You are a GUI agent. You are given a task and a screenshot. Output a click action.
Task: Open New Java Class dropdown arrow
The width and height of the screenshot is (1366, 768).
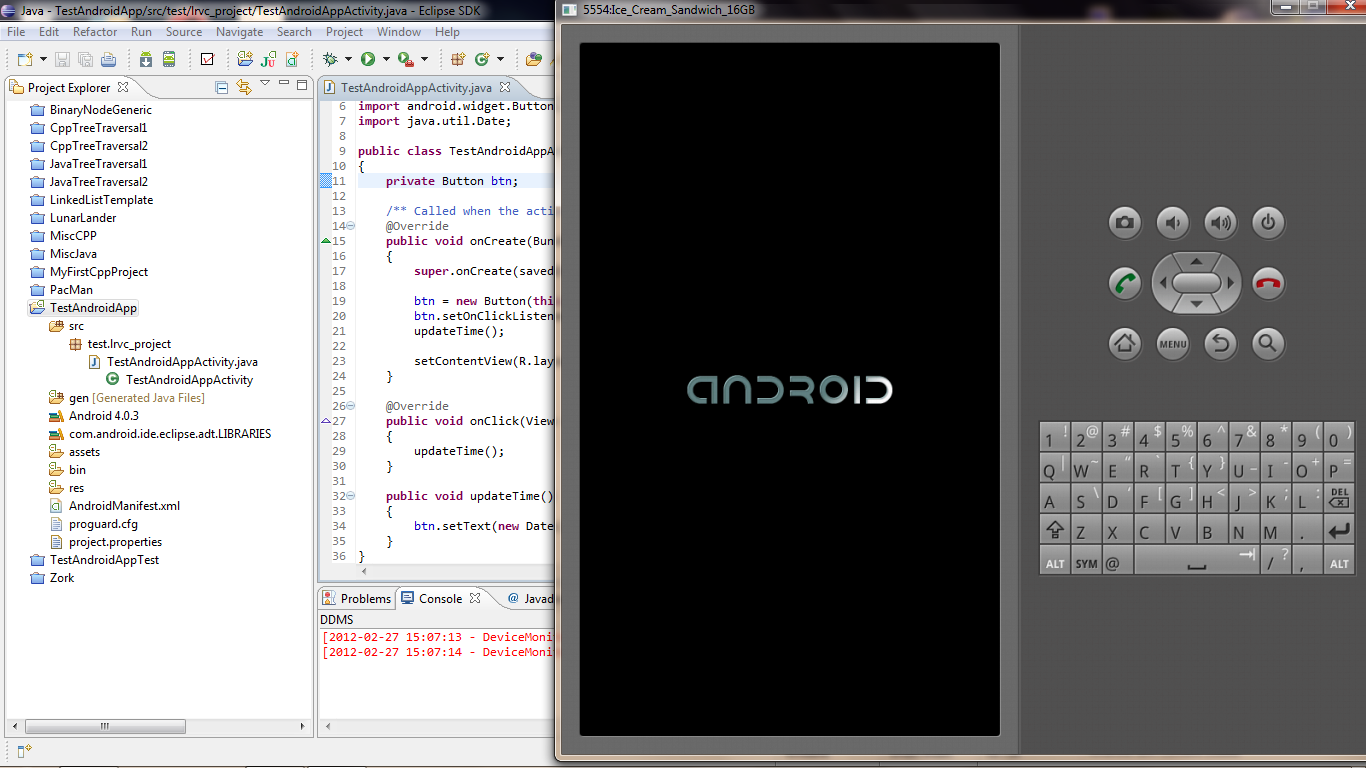click(500, 59)
